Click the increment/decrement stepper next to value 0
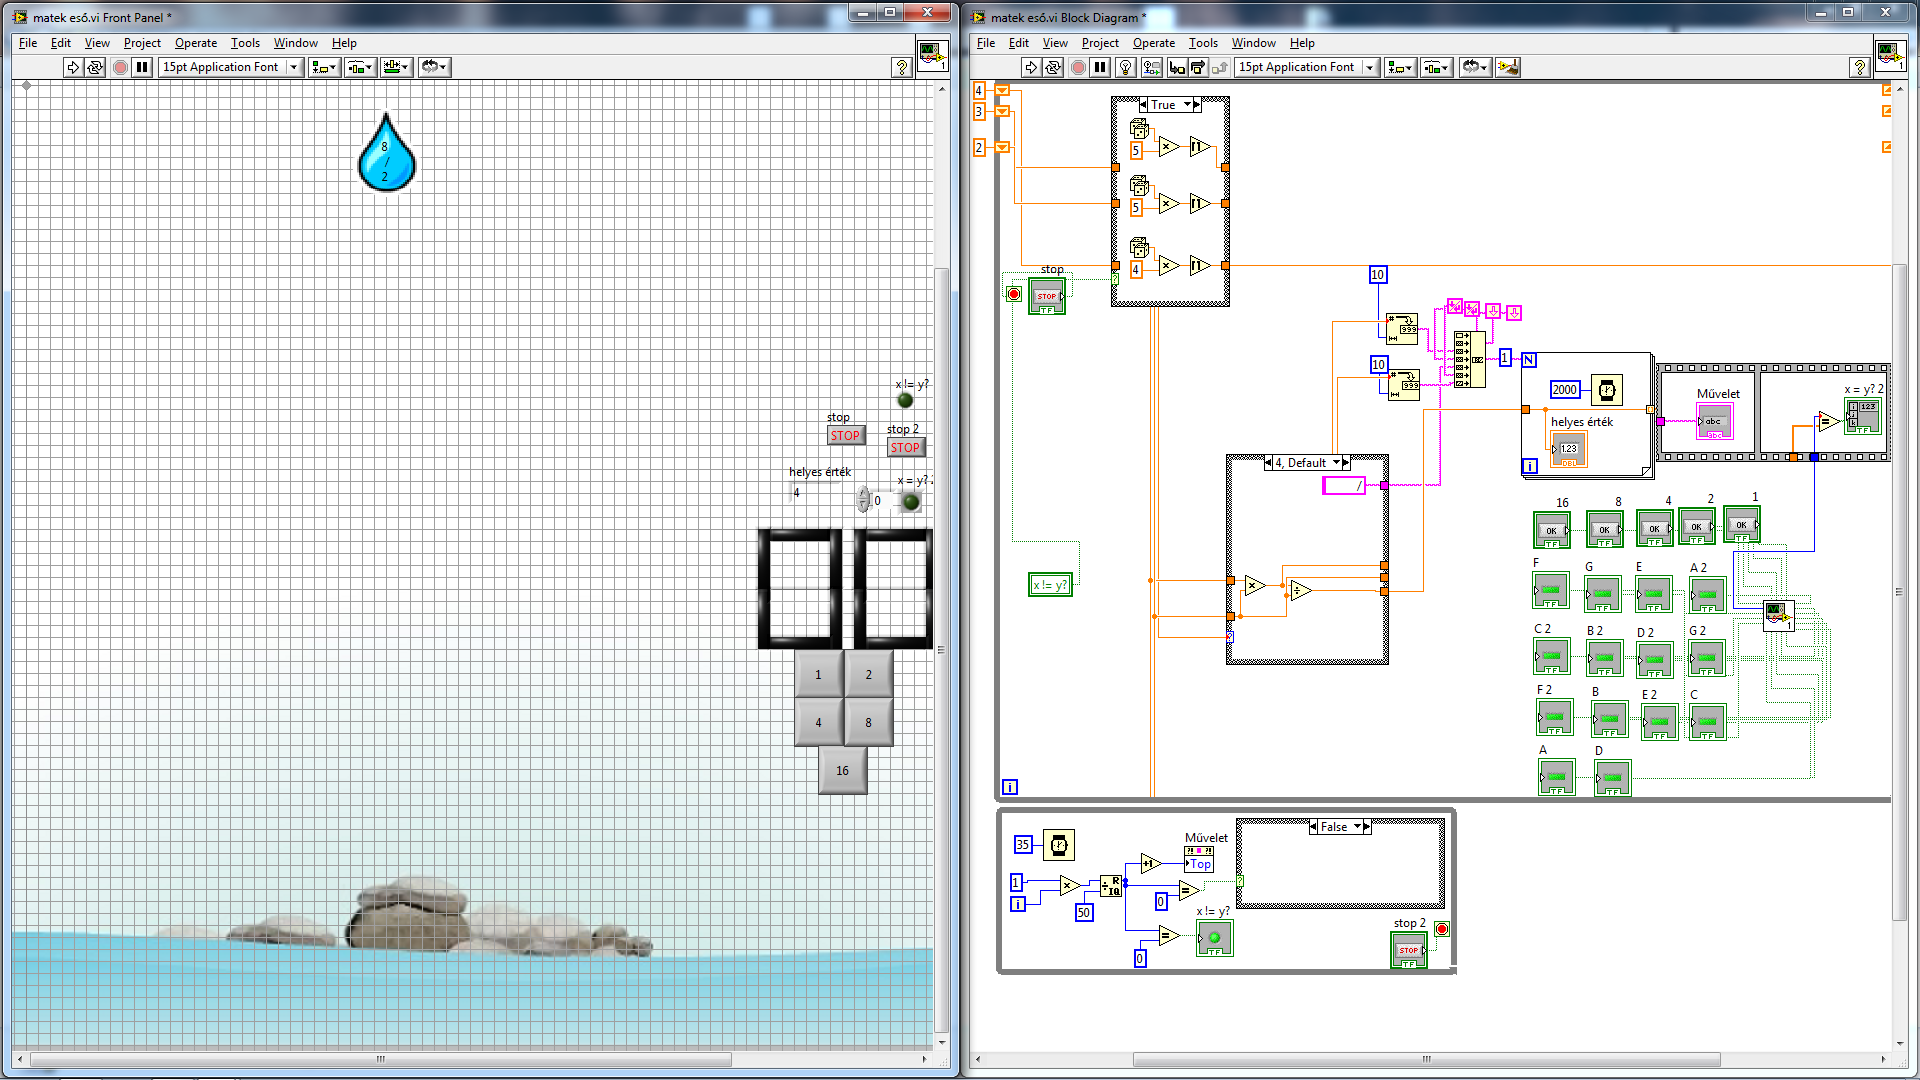Image resolution: width=1920 pixels, height=1080 pixels. [x=864, y=500]
